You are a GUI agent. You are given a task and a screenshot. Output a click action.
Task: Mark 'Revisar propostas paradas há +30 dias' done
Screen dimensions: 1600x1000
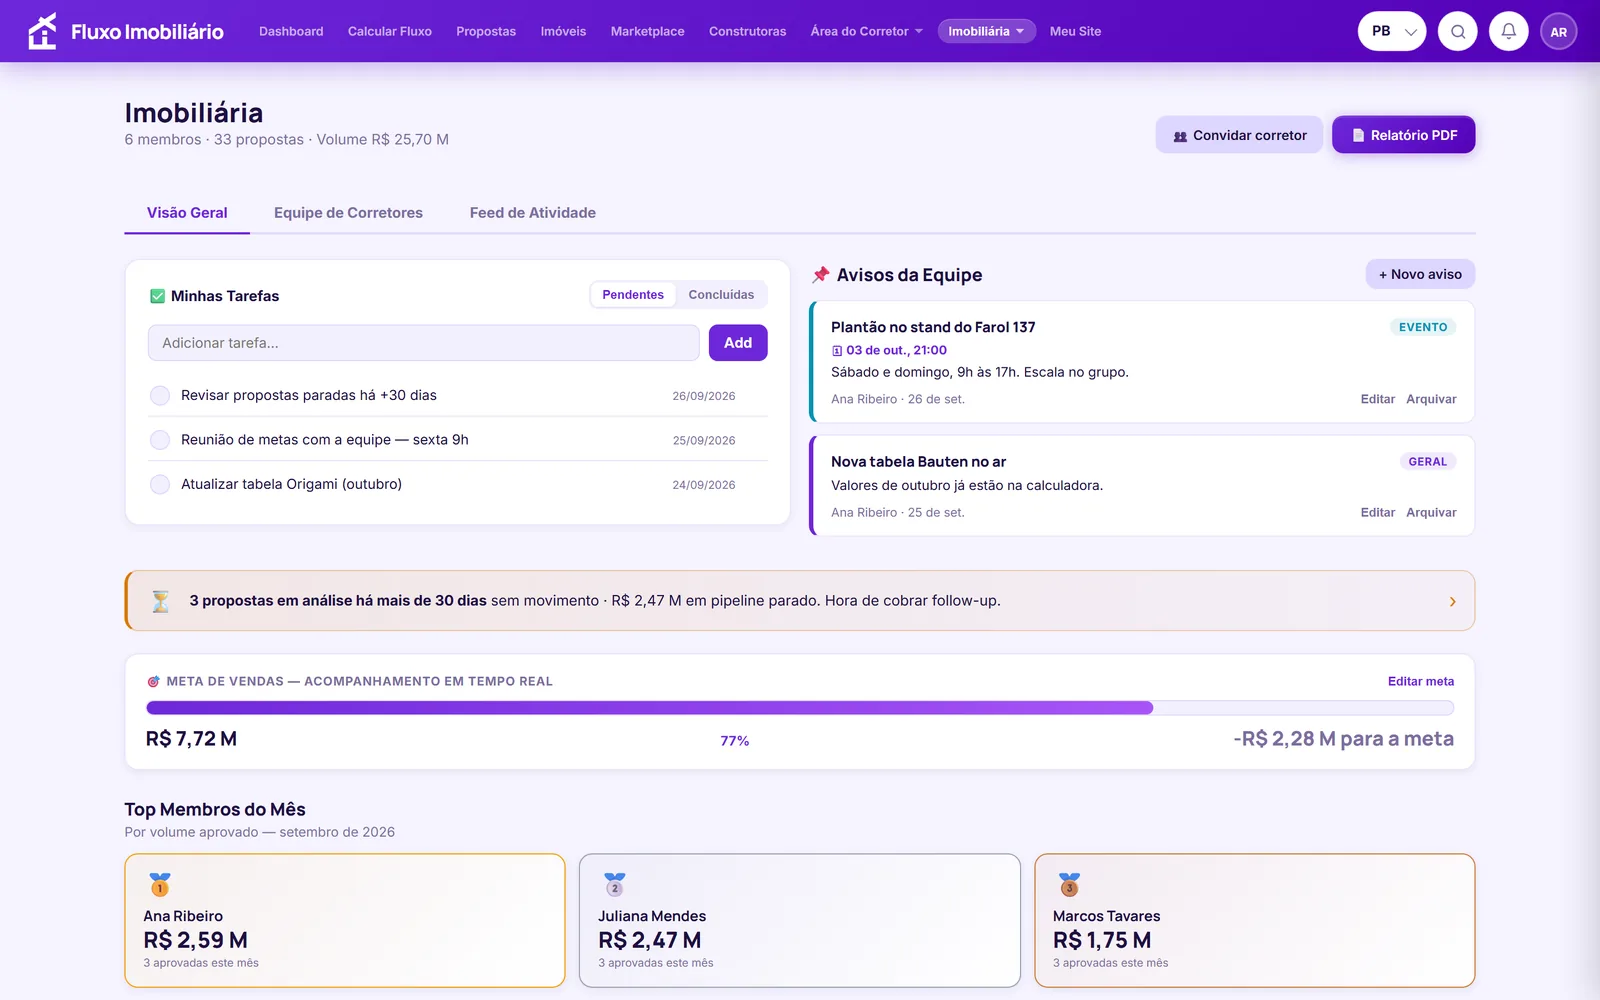(160, 396)
